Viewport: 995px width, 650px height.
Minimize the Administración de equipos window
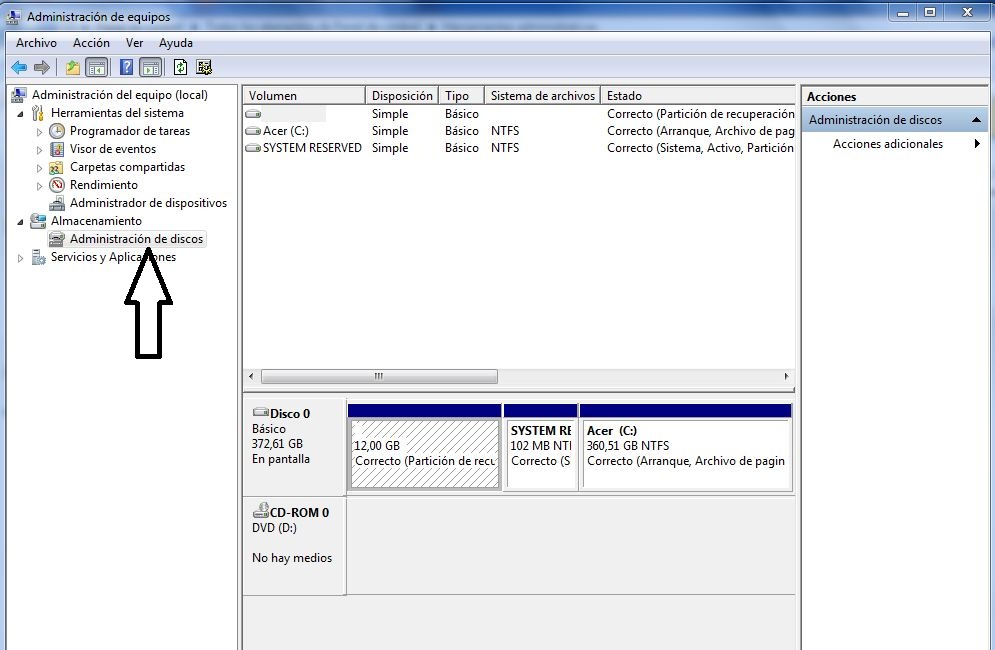903,13
